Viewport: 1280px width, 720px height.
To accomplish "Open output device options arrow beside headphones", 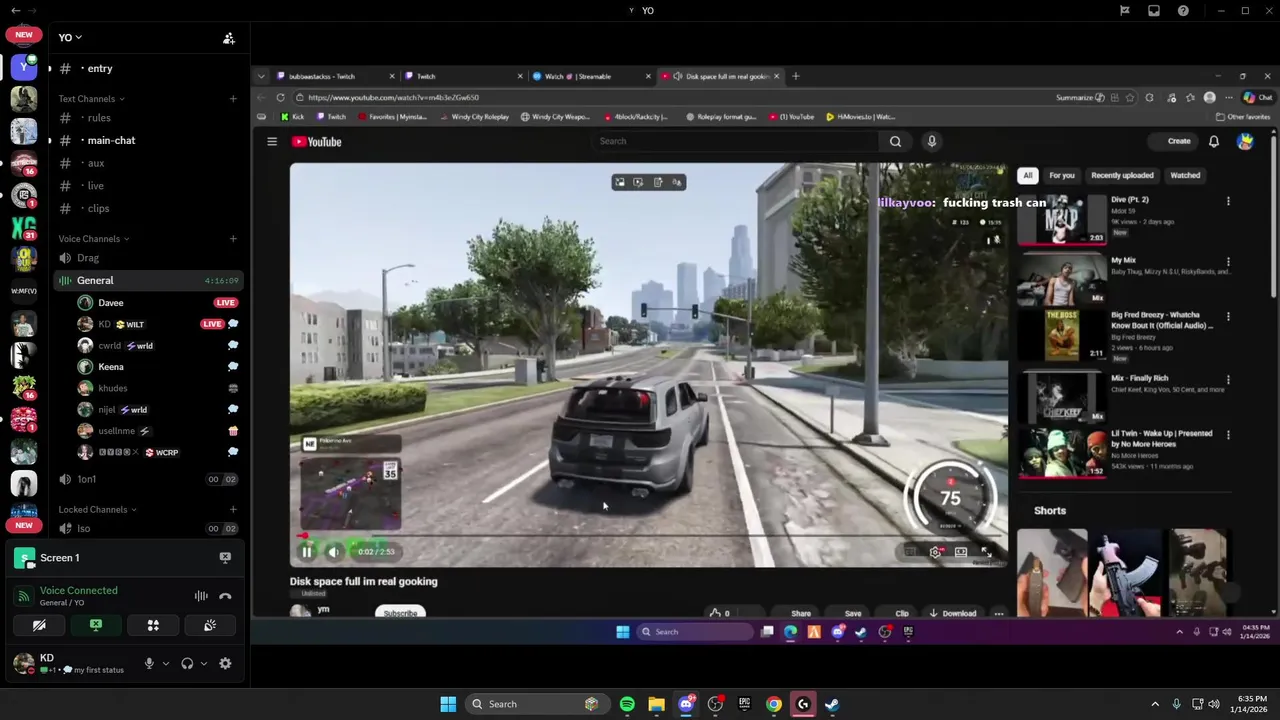I will tap(204, 663).
